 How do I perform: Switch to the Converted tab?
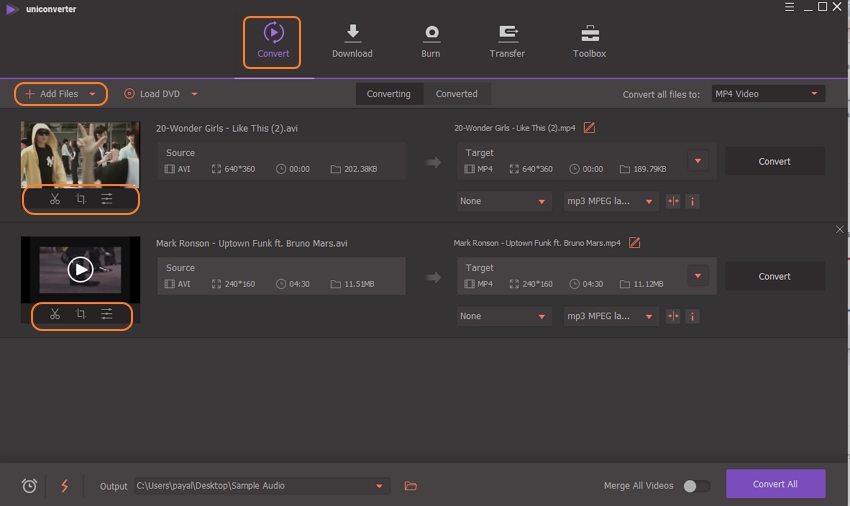click(456, 94)
